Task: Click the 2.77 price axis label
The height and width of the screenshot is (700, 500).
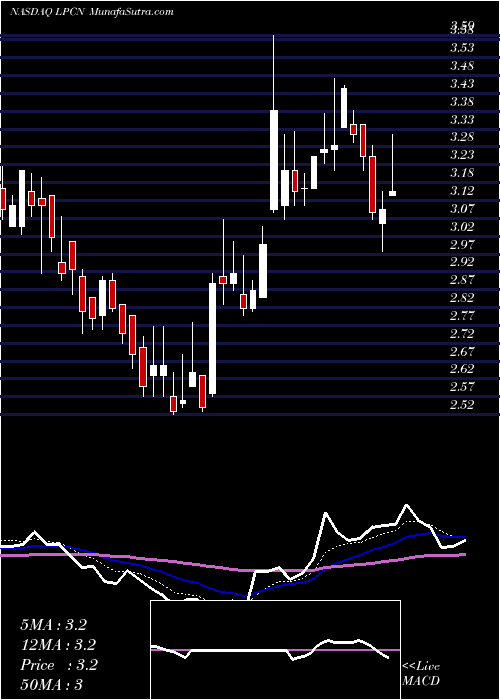Action: tap(462, 315)
